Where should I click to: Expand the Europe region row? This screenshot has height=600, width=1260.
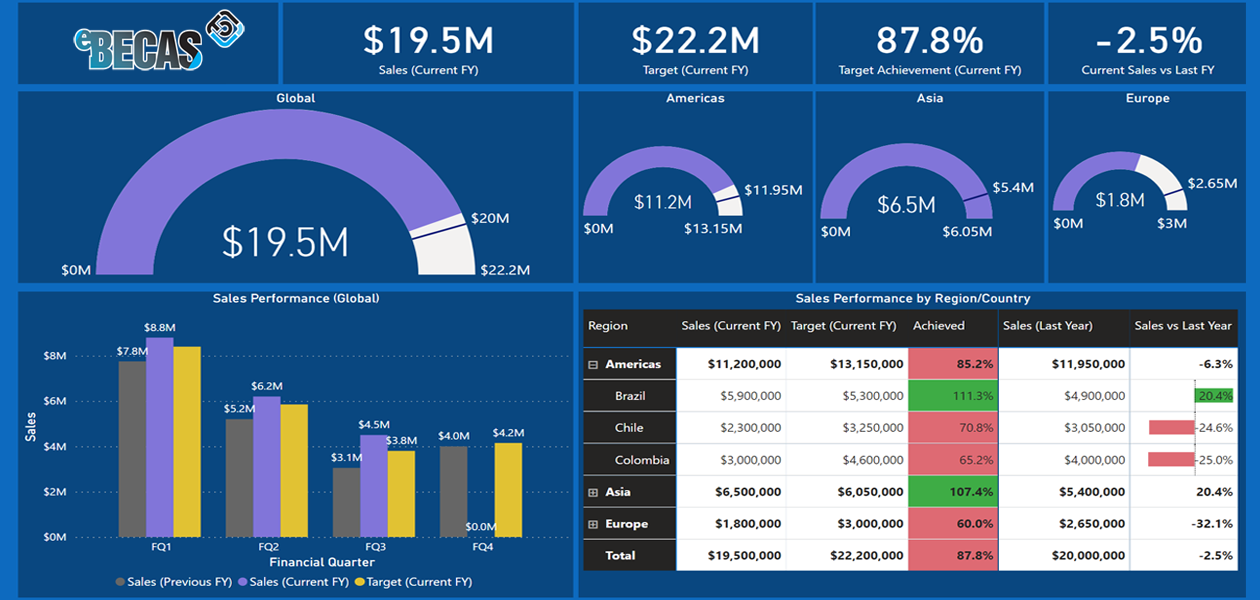click(593, 525)
